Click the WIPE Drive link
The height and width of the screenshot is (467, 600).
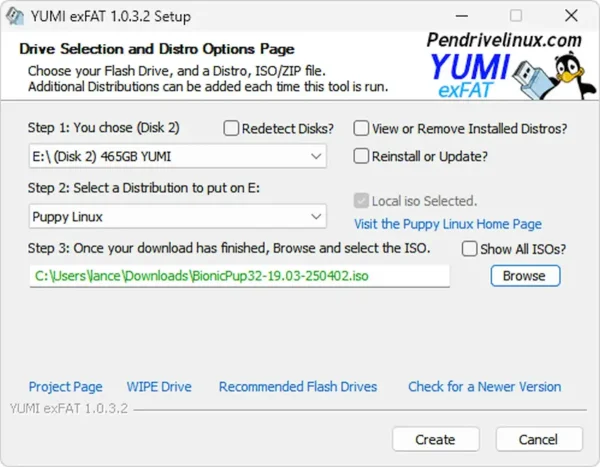159,387
